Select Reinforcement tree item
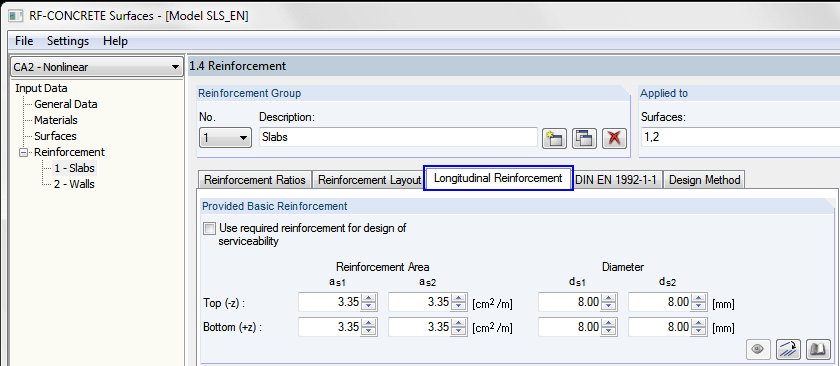 click(x=70, y=152)
